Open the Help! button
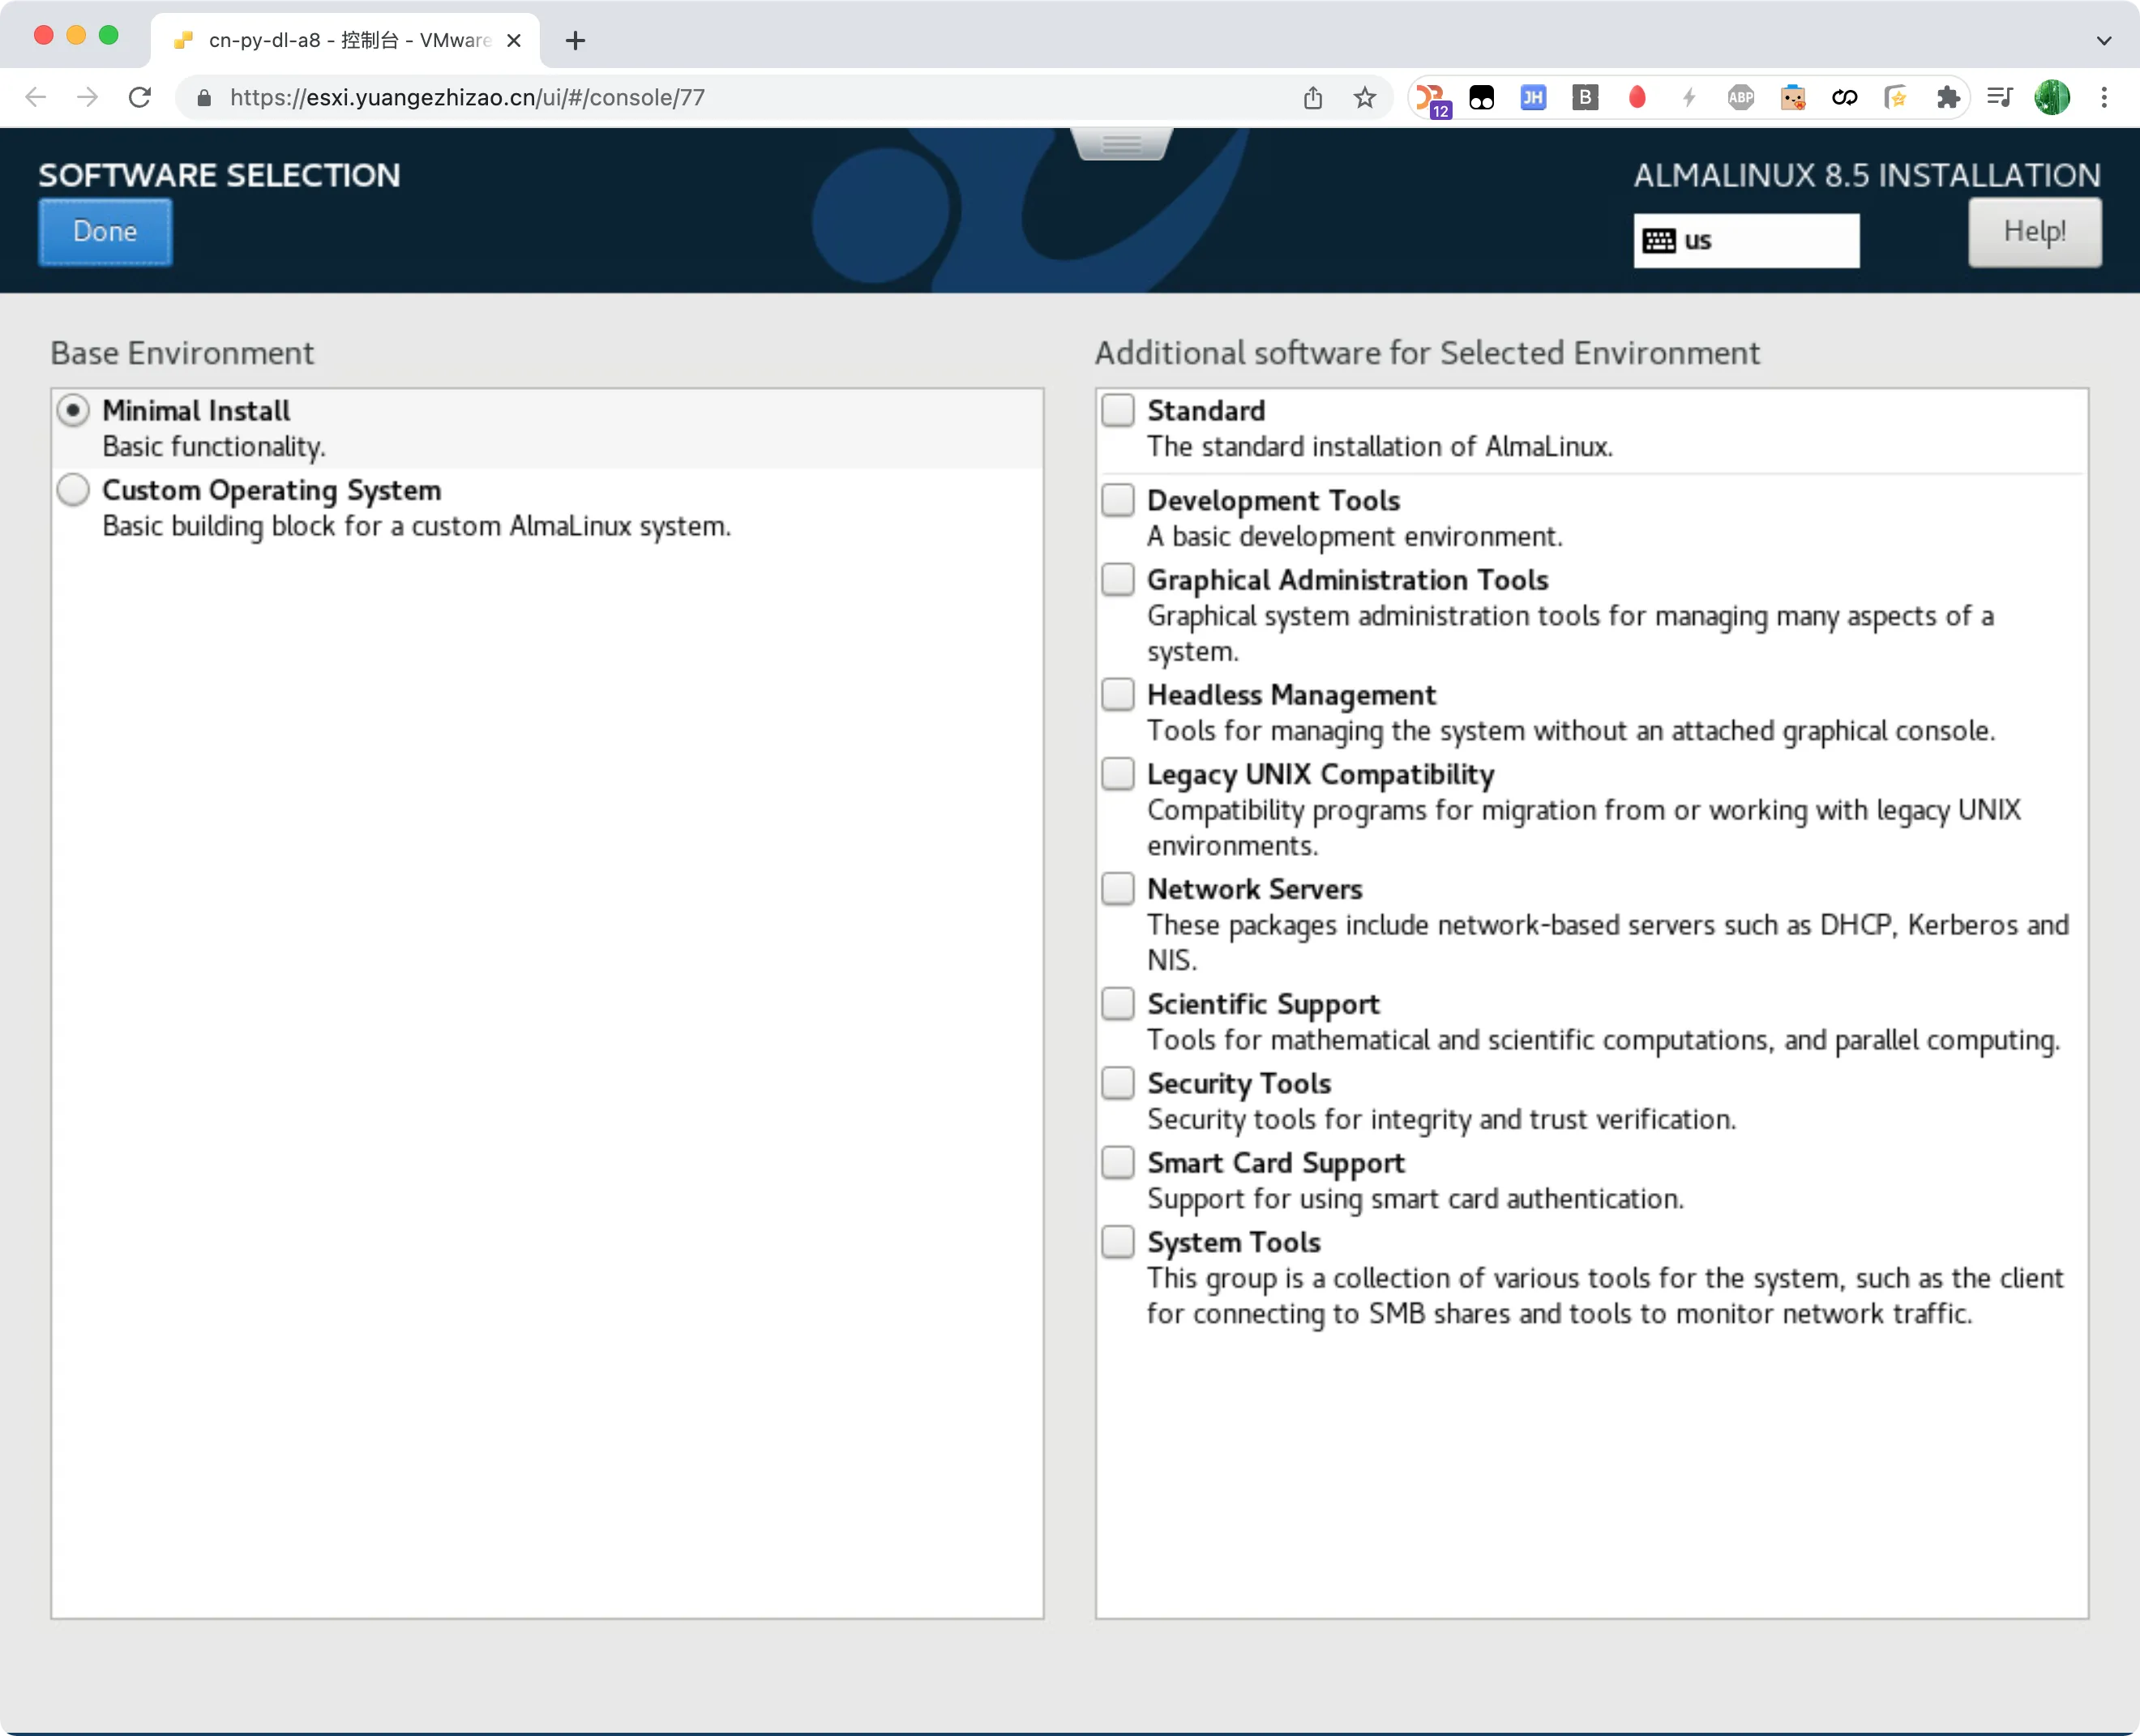 point(2034,232)
